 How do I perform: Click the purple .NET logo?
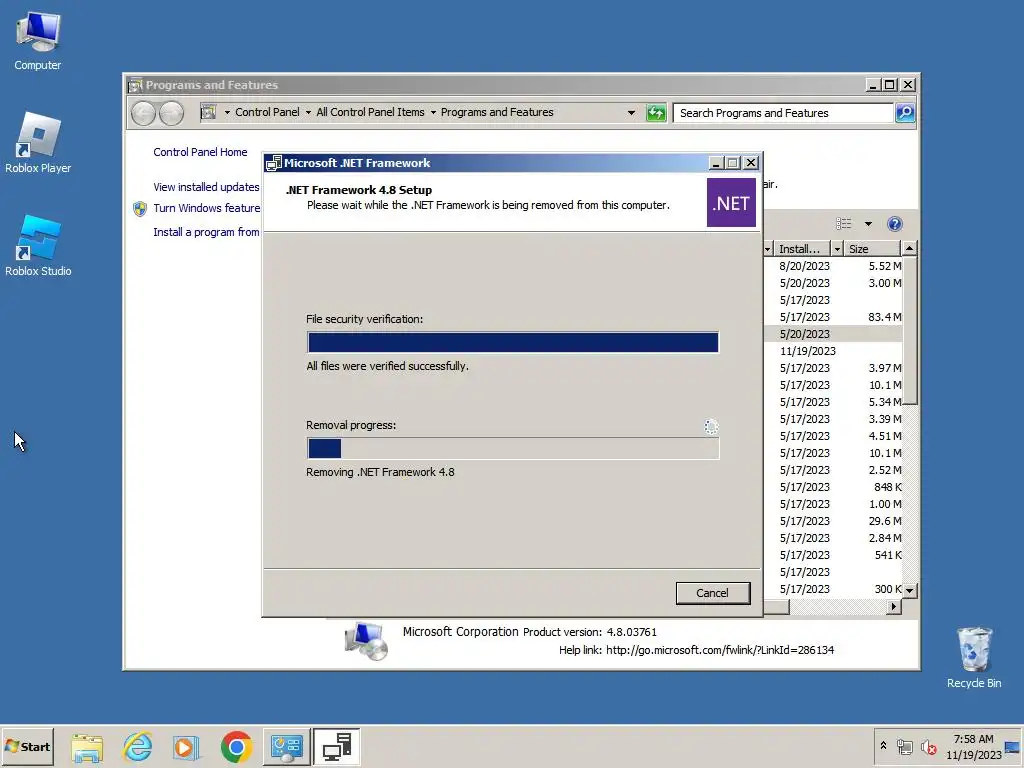coord(731,203)
